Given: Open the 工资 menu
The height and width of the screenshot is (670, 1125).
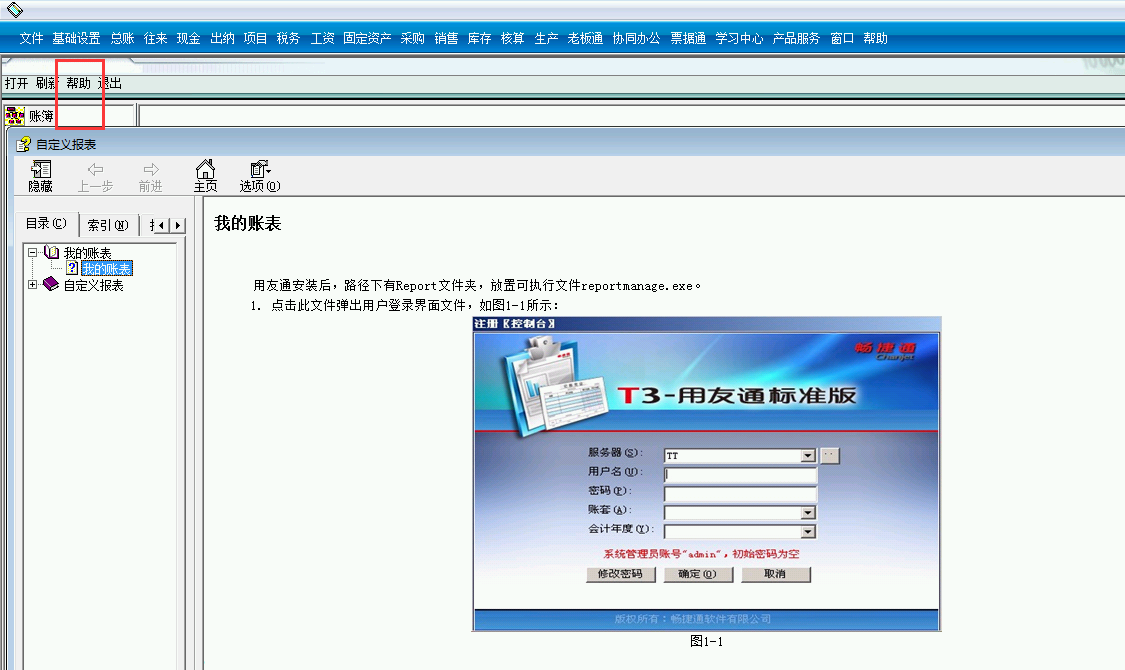Looking at the screenshot, I should tap(322, 39).
